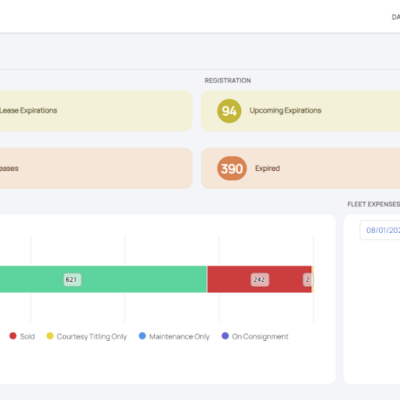Screen dimensions: 400x400
Task: Click the 94 upcoming expirations badge
Action: (x=229, y=111)
